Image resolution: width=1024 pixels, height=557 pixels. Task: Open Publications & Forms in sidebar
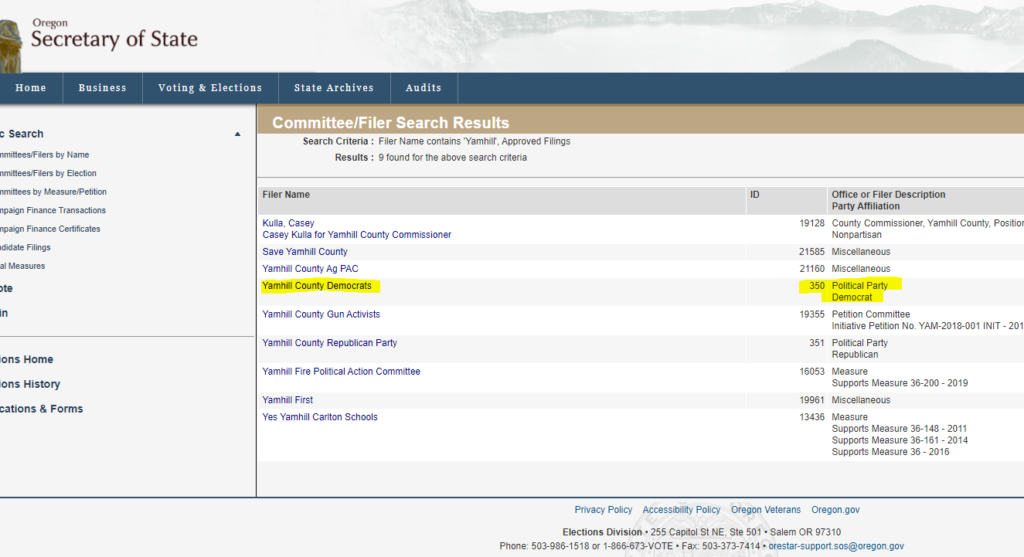(x=42, y=409)
